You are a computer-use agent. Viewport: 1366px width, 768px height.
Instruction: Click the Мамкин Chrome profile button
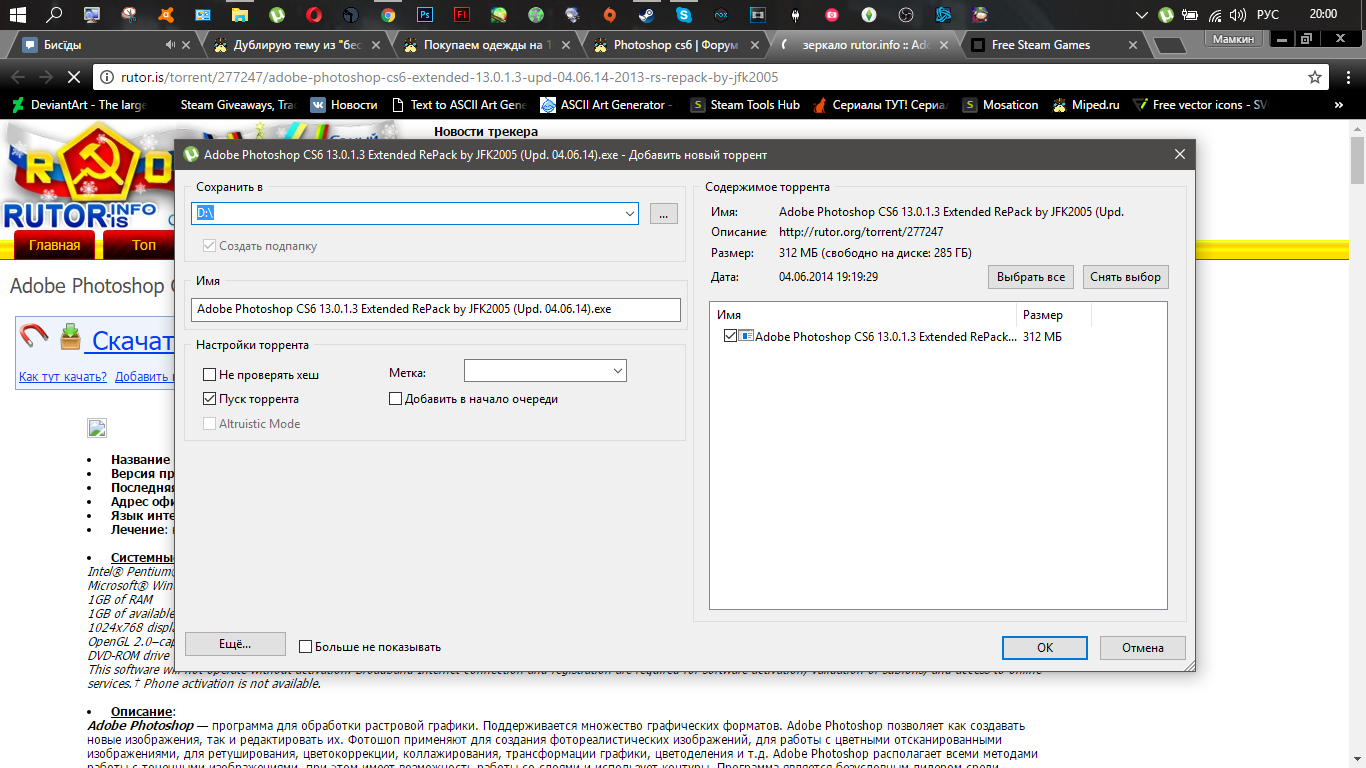tap(1231, 39)
